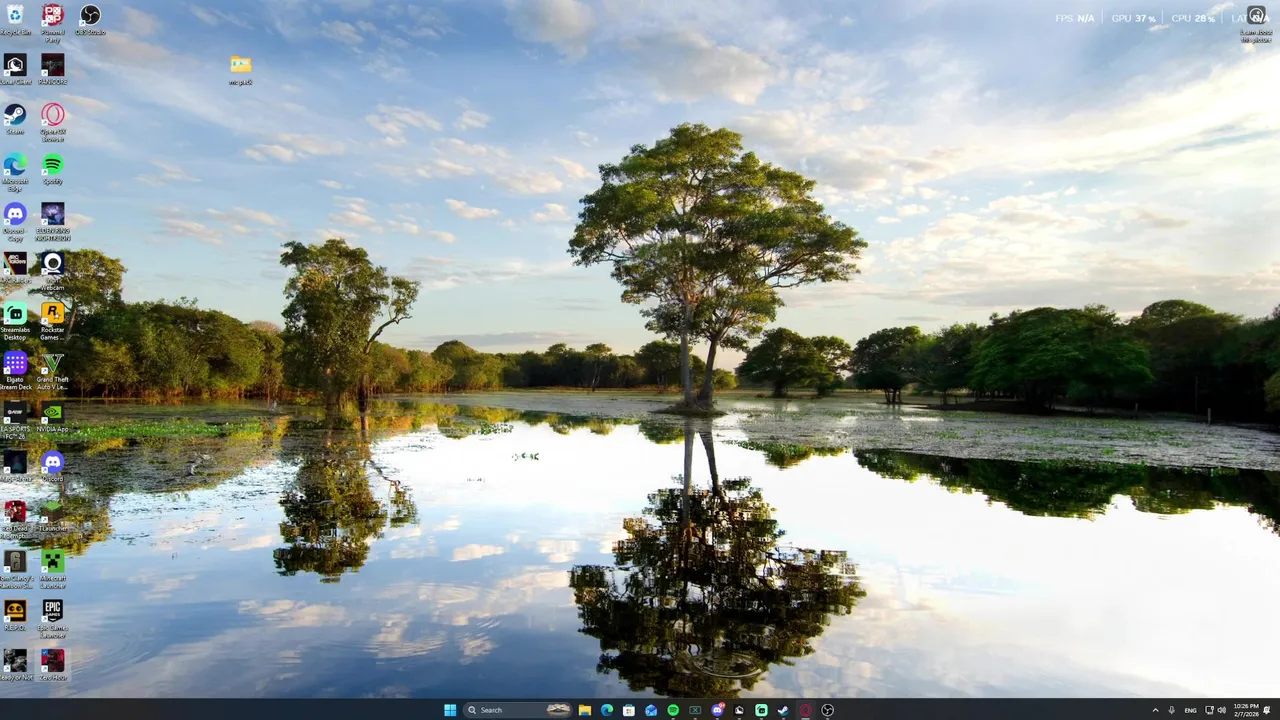Launch Pummel Party from the desktop
Viewport: 1280px width, 720px height.
(53, 22)
